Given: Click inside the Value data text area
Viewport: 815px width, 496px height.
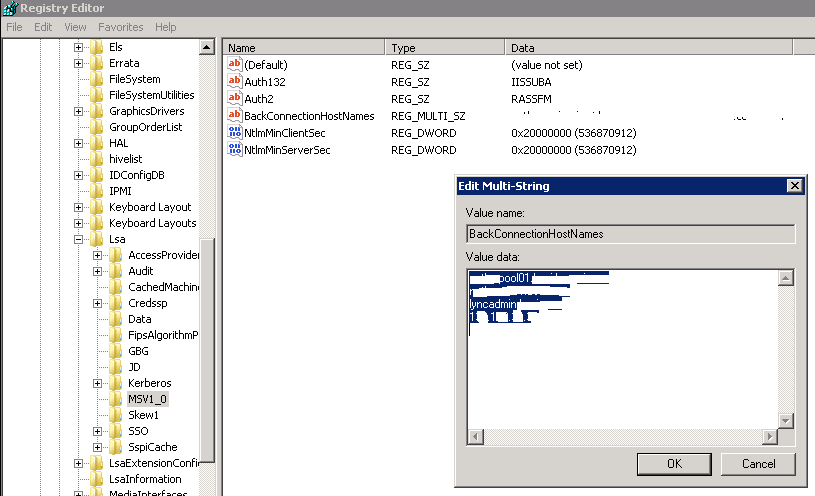Looking at the screenshot, I should (x=620, y=380).
